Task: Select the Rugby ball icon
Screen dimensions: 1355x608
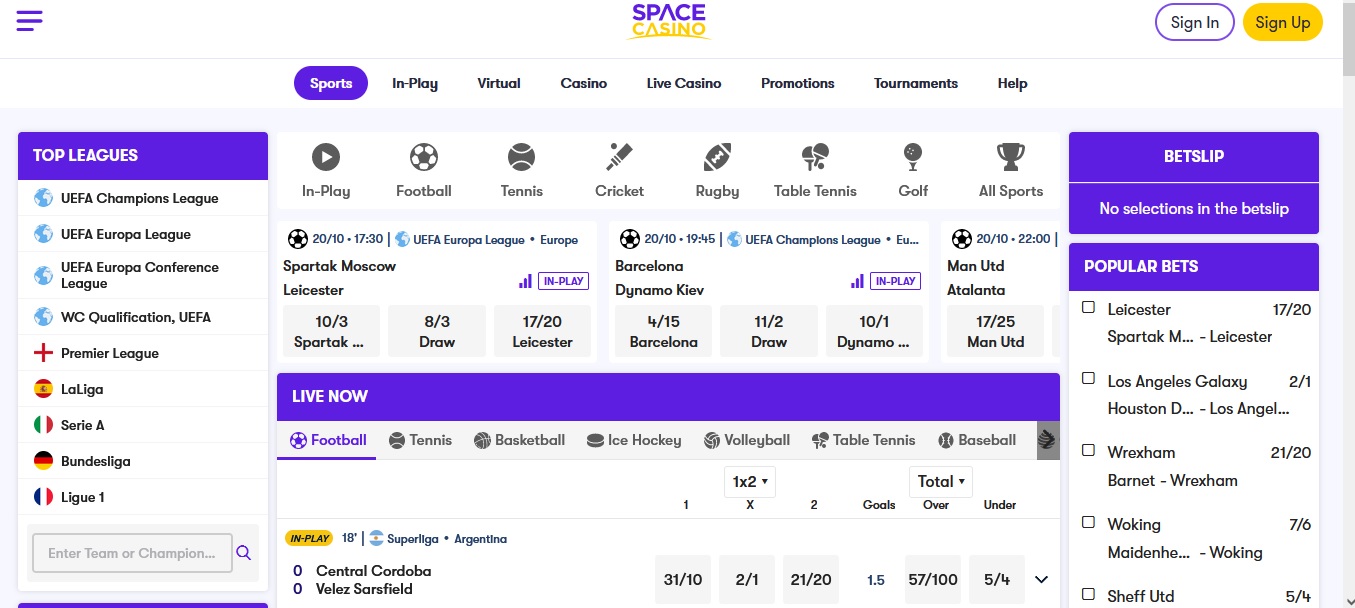Action: point(717,157)
